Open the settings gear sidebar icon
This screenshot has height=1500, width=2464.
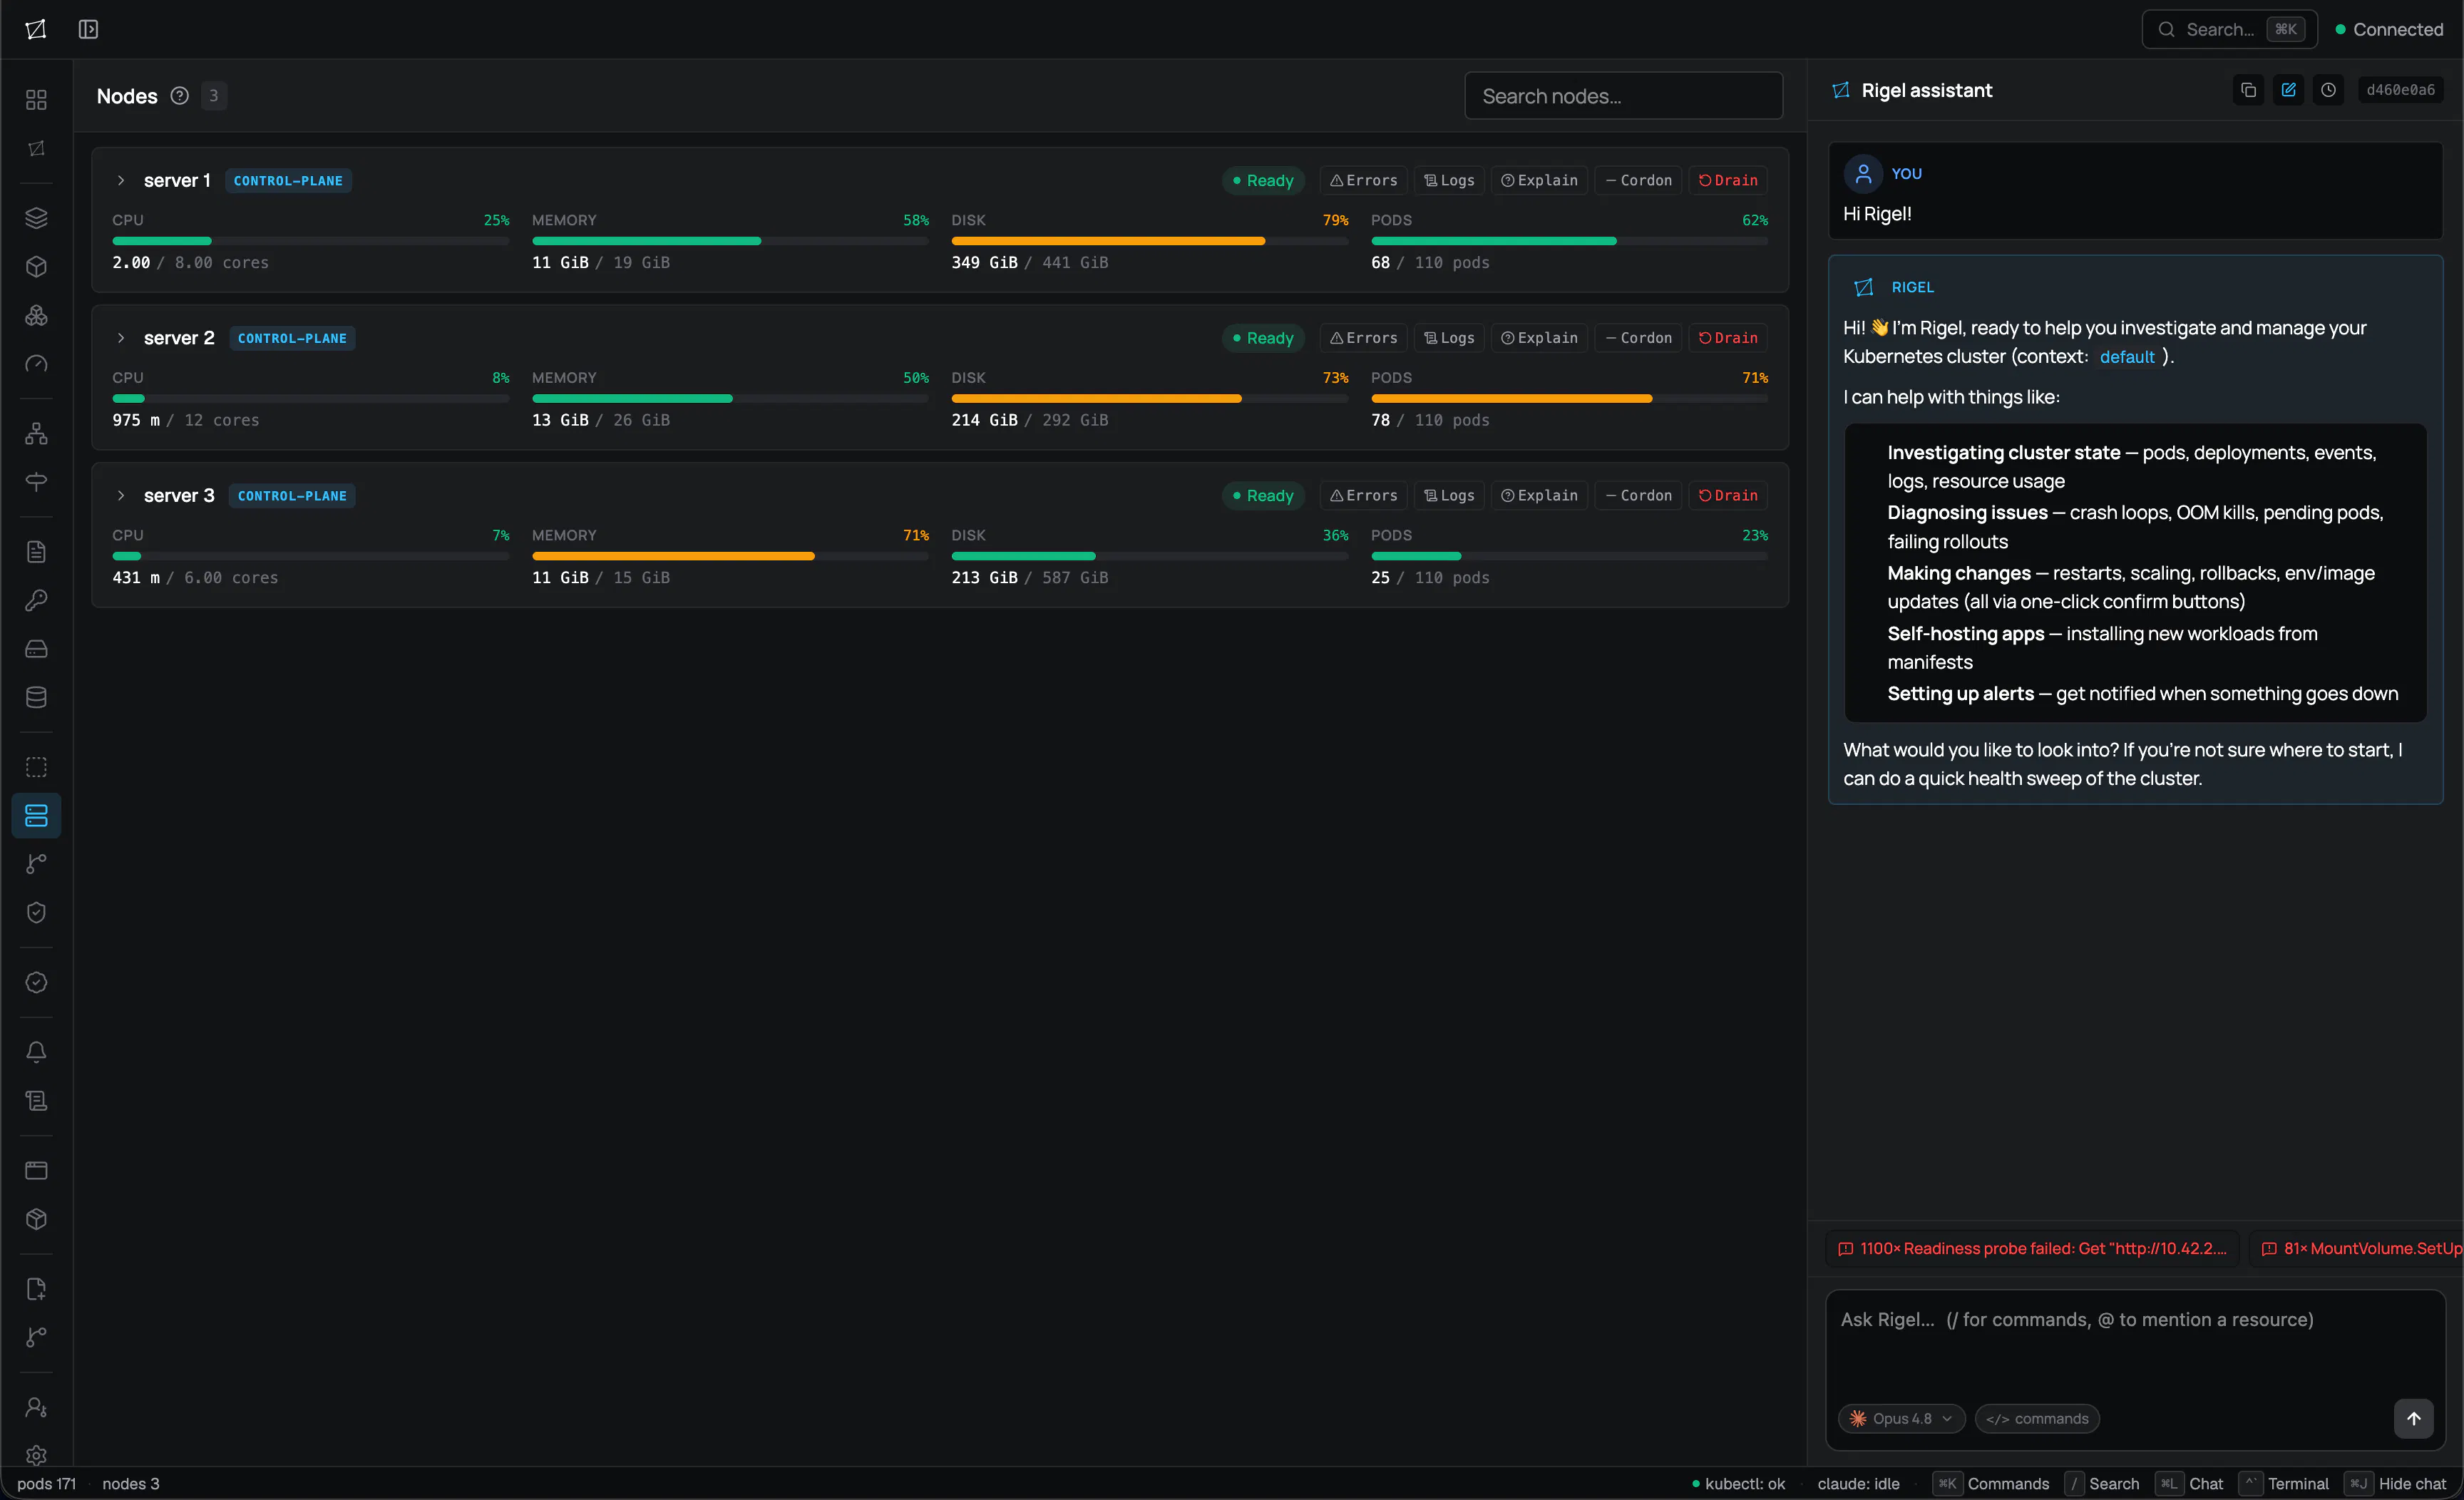pos(36,1455)
